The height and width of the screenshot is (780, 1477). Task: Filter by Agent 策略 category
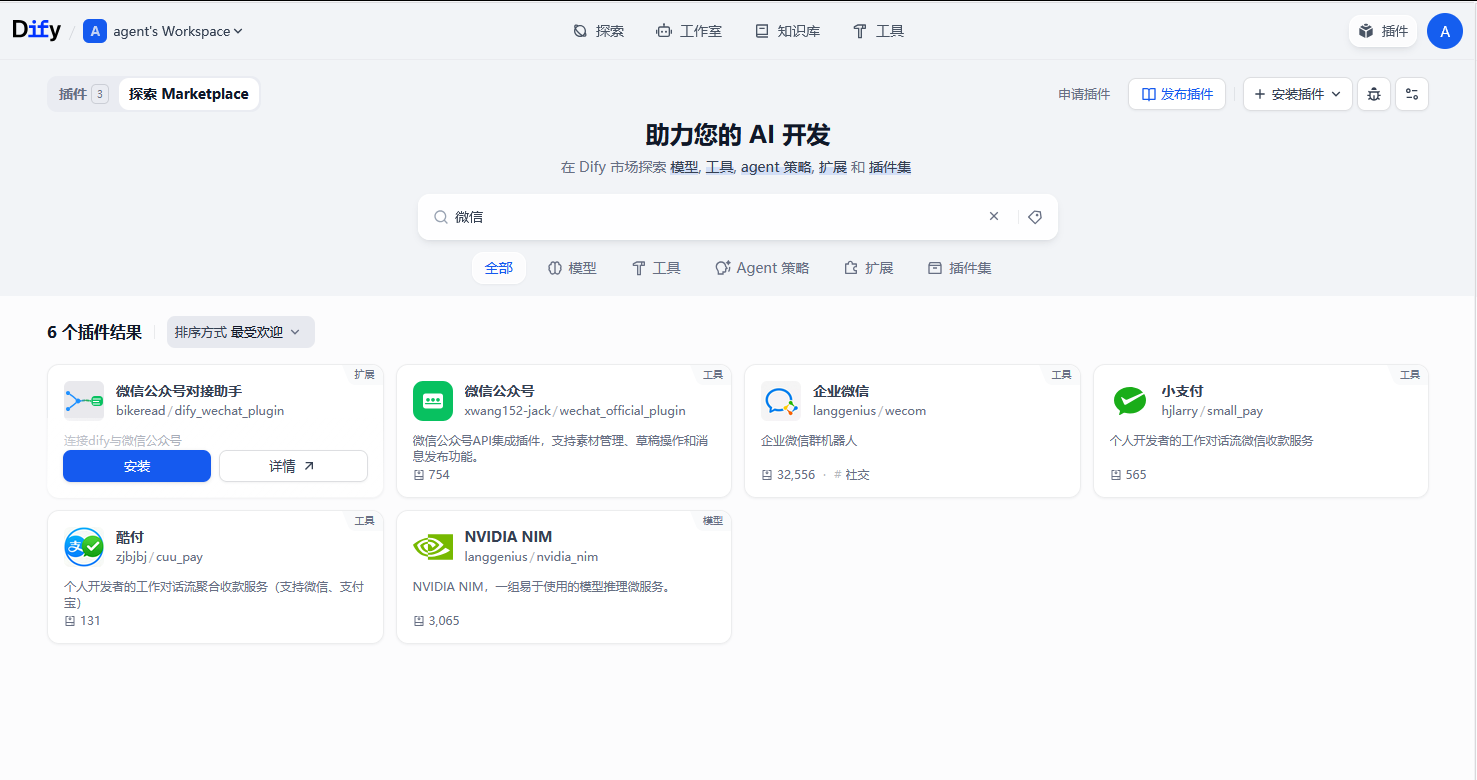pyautogui.click(x=762, y=268)
